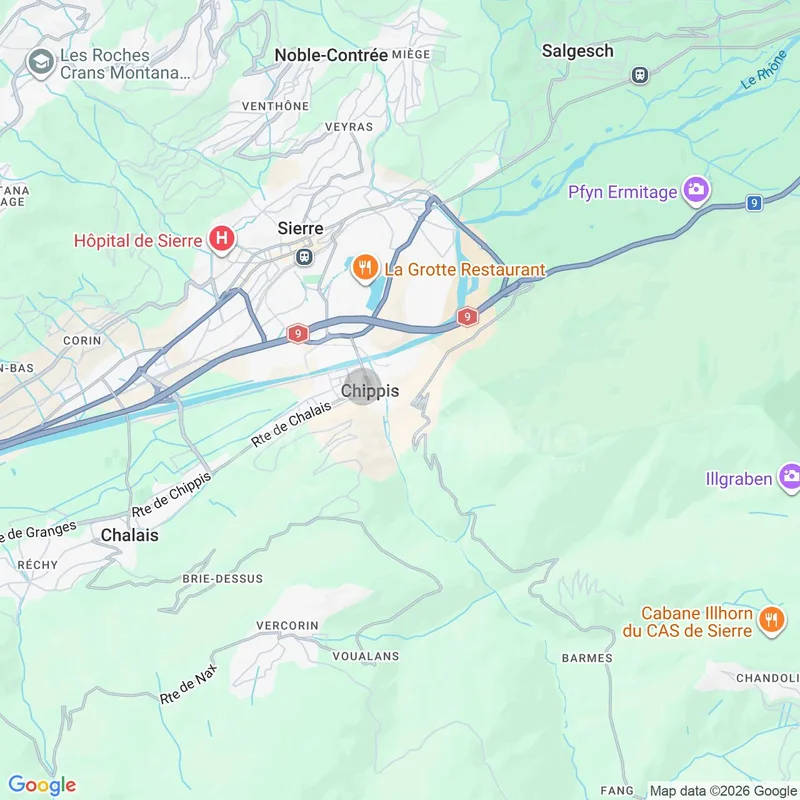800x800 pixels.
Task: Click the Salgesch town name
Action: click(578, 51)
